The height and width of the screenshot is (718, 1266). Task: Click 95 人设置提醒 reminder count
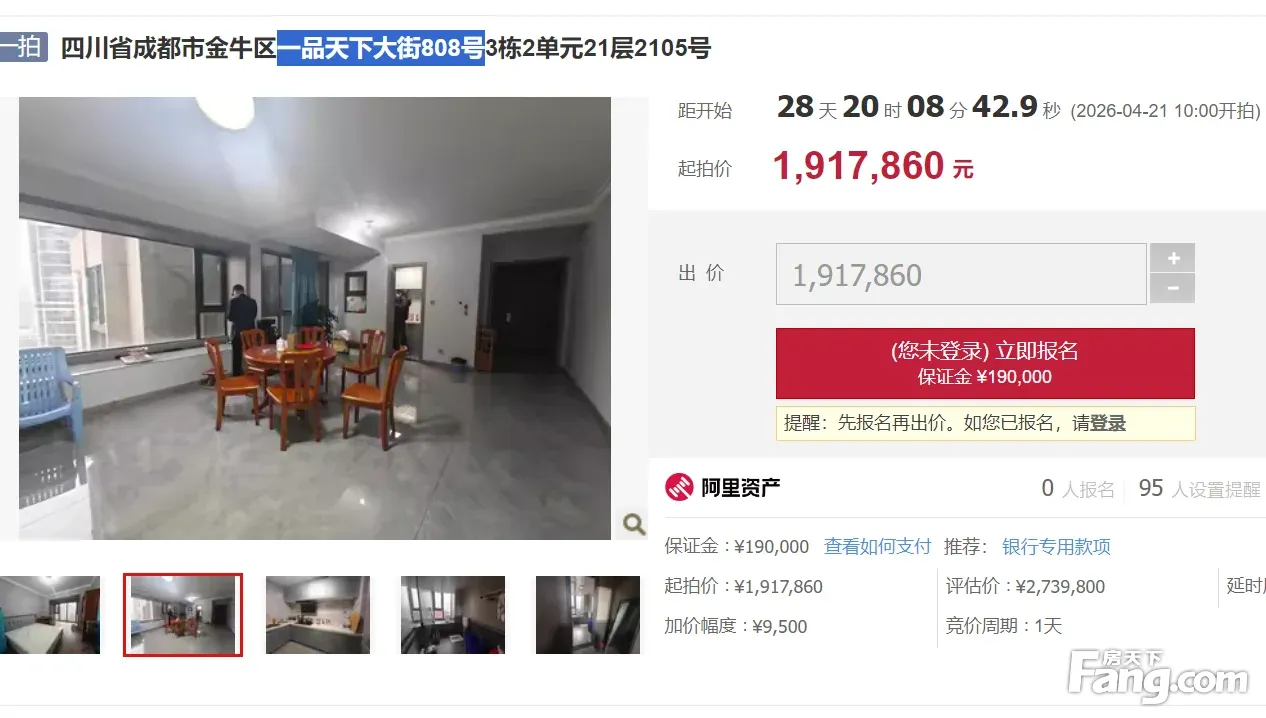point(1199,488)
